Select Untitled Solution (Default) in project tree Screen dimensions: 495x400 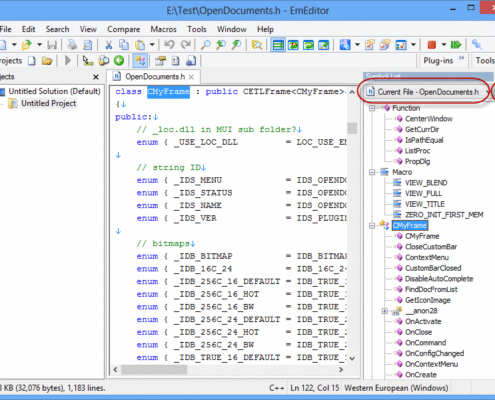tap(54, 91)
